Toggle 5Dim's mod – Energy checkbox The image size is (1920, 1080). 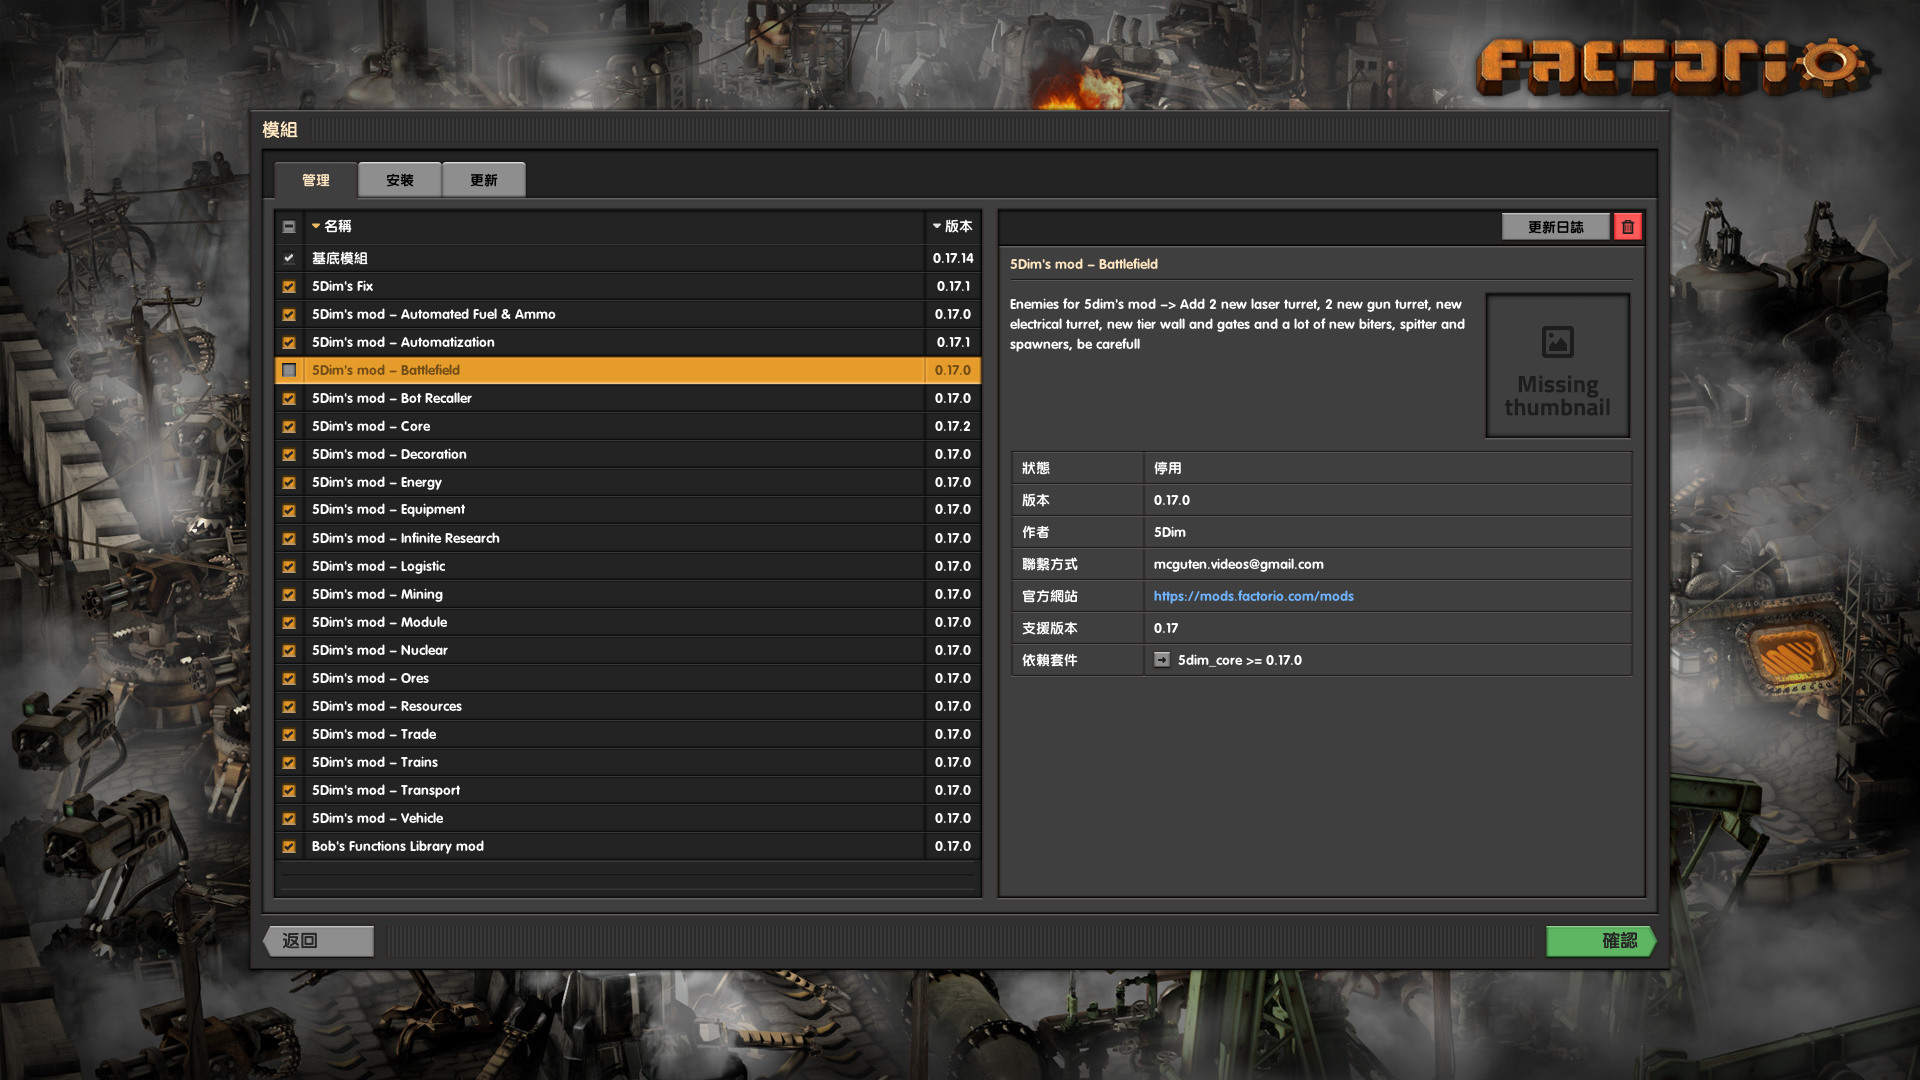[289, 482]
